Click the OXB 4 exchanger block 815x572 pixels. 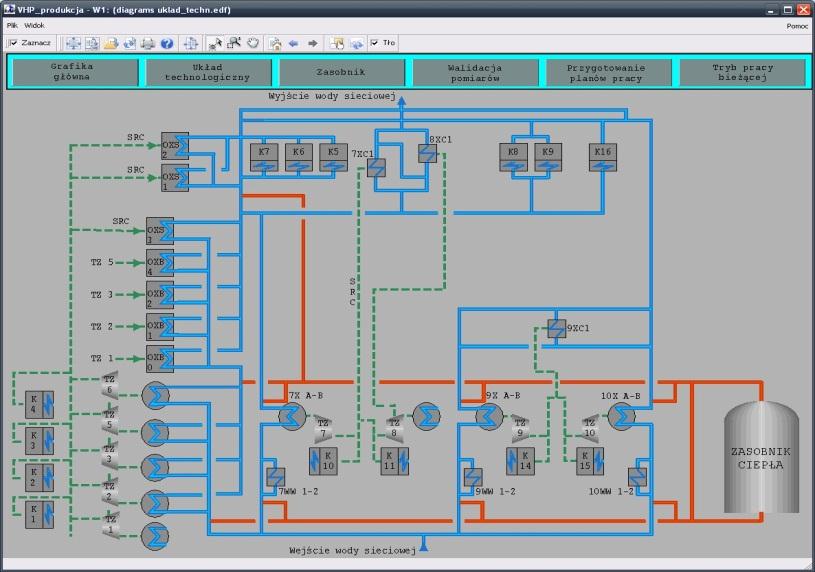(160, 263)
